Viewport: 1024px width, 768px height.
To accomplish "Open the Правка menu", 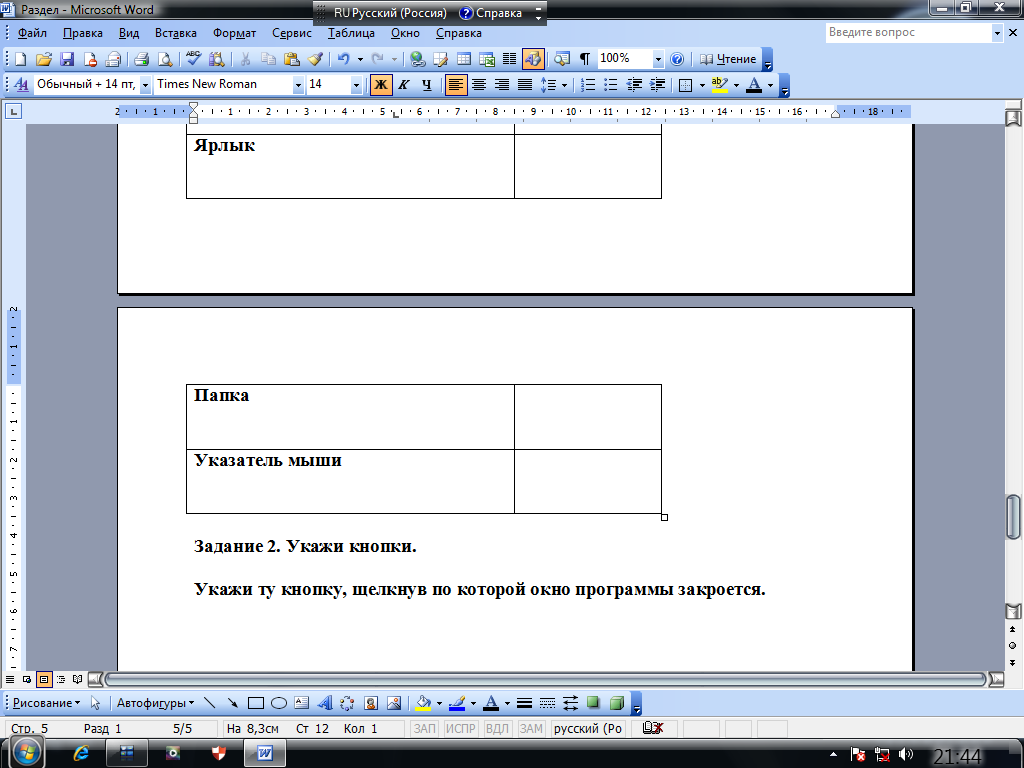I will (82, 33).
